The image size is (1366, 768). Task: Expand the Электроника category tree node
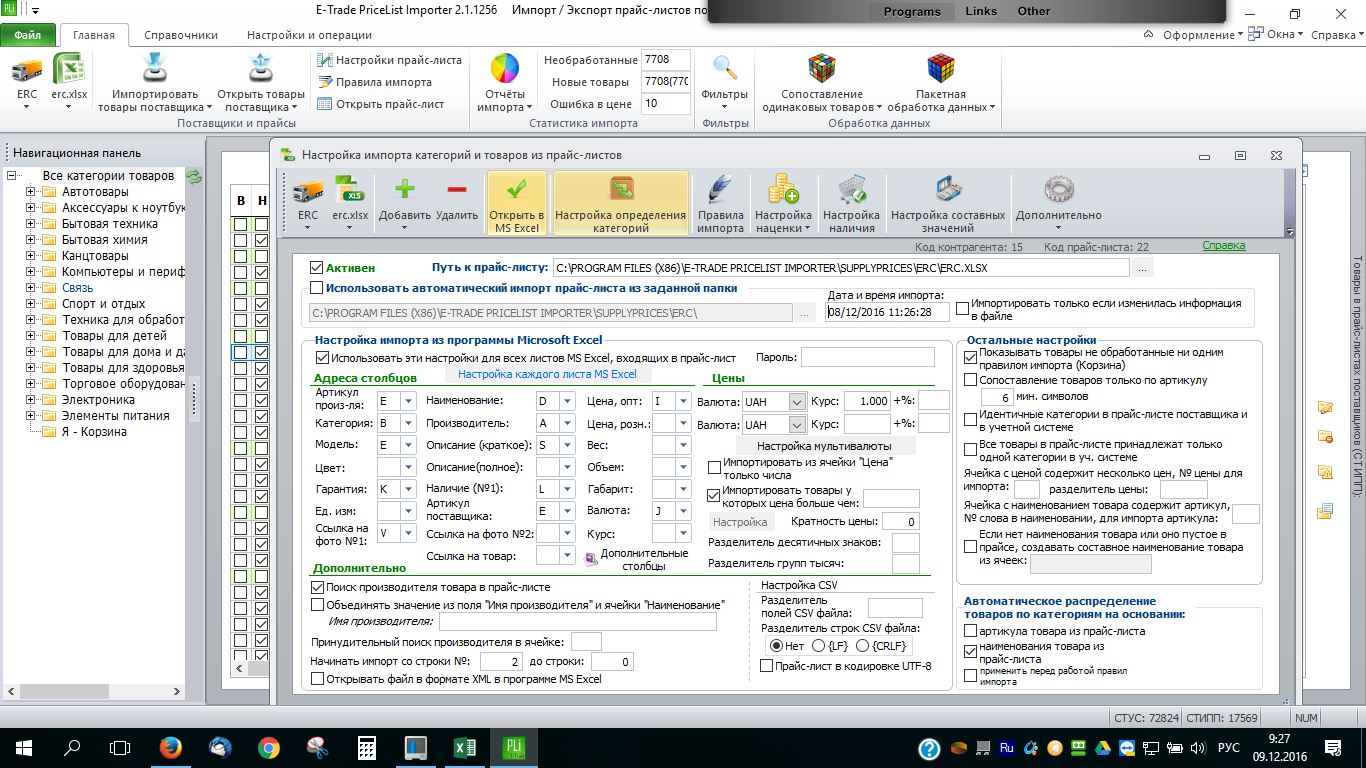(31, 400)
